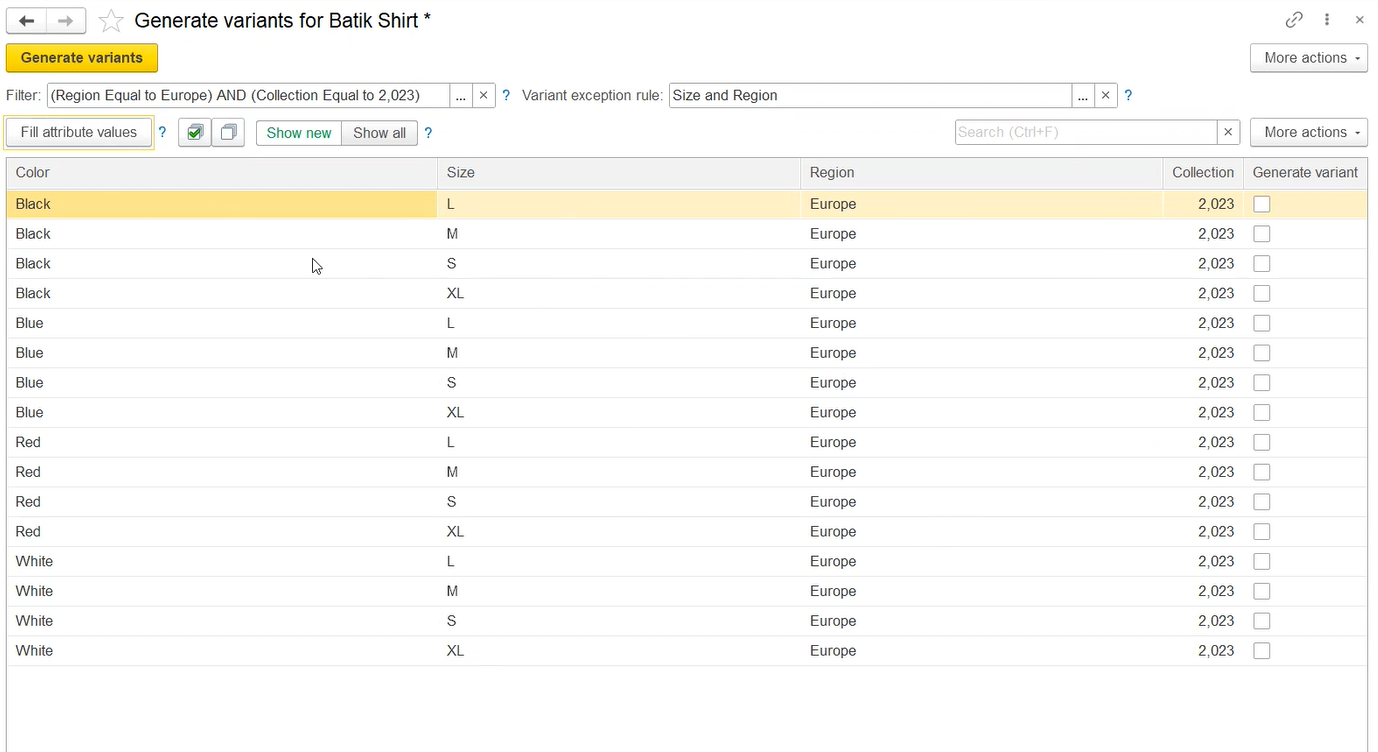Image resolution: width=1378 pixels, height=752 pixels.
Task: Select Size cell of Blue L row
Action: [619, 323]
